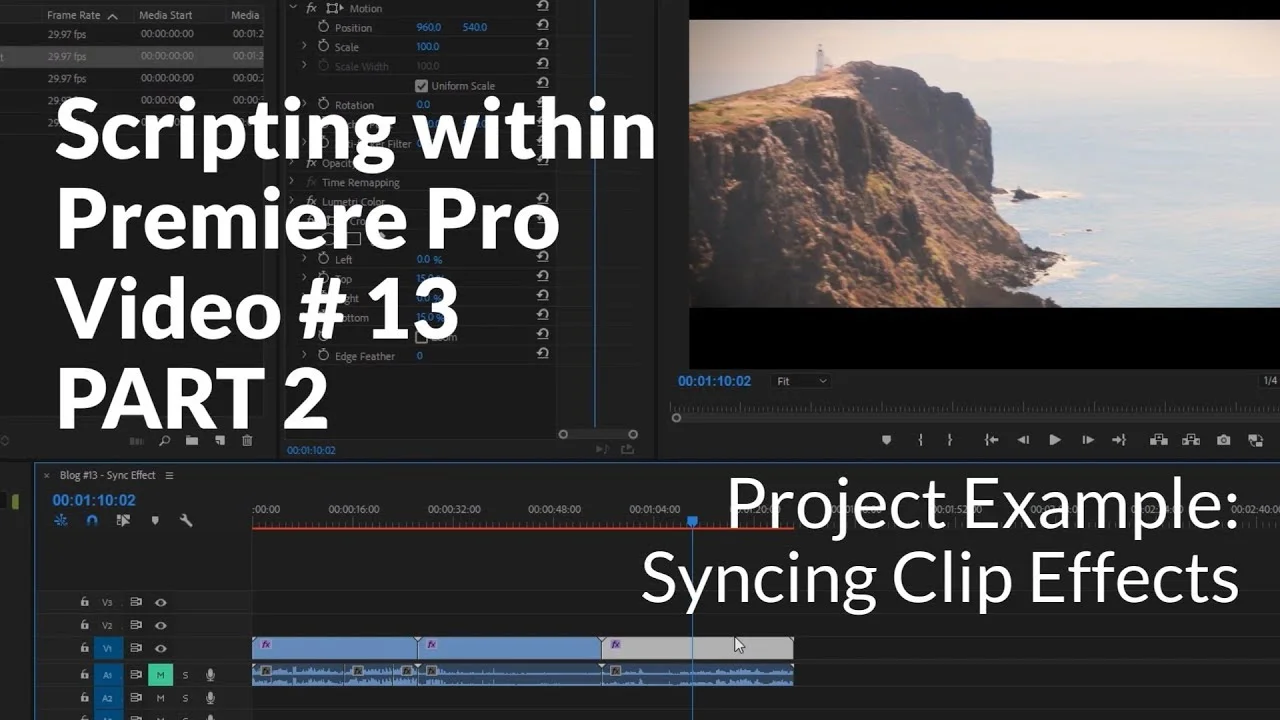Screen dimensions: 1280x720
Task: Add a marker in the timeline
Action: coord(154,520)
